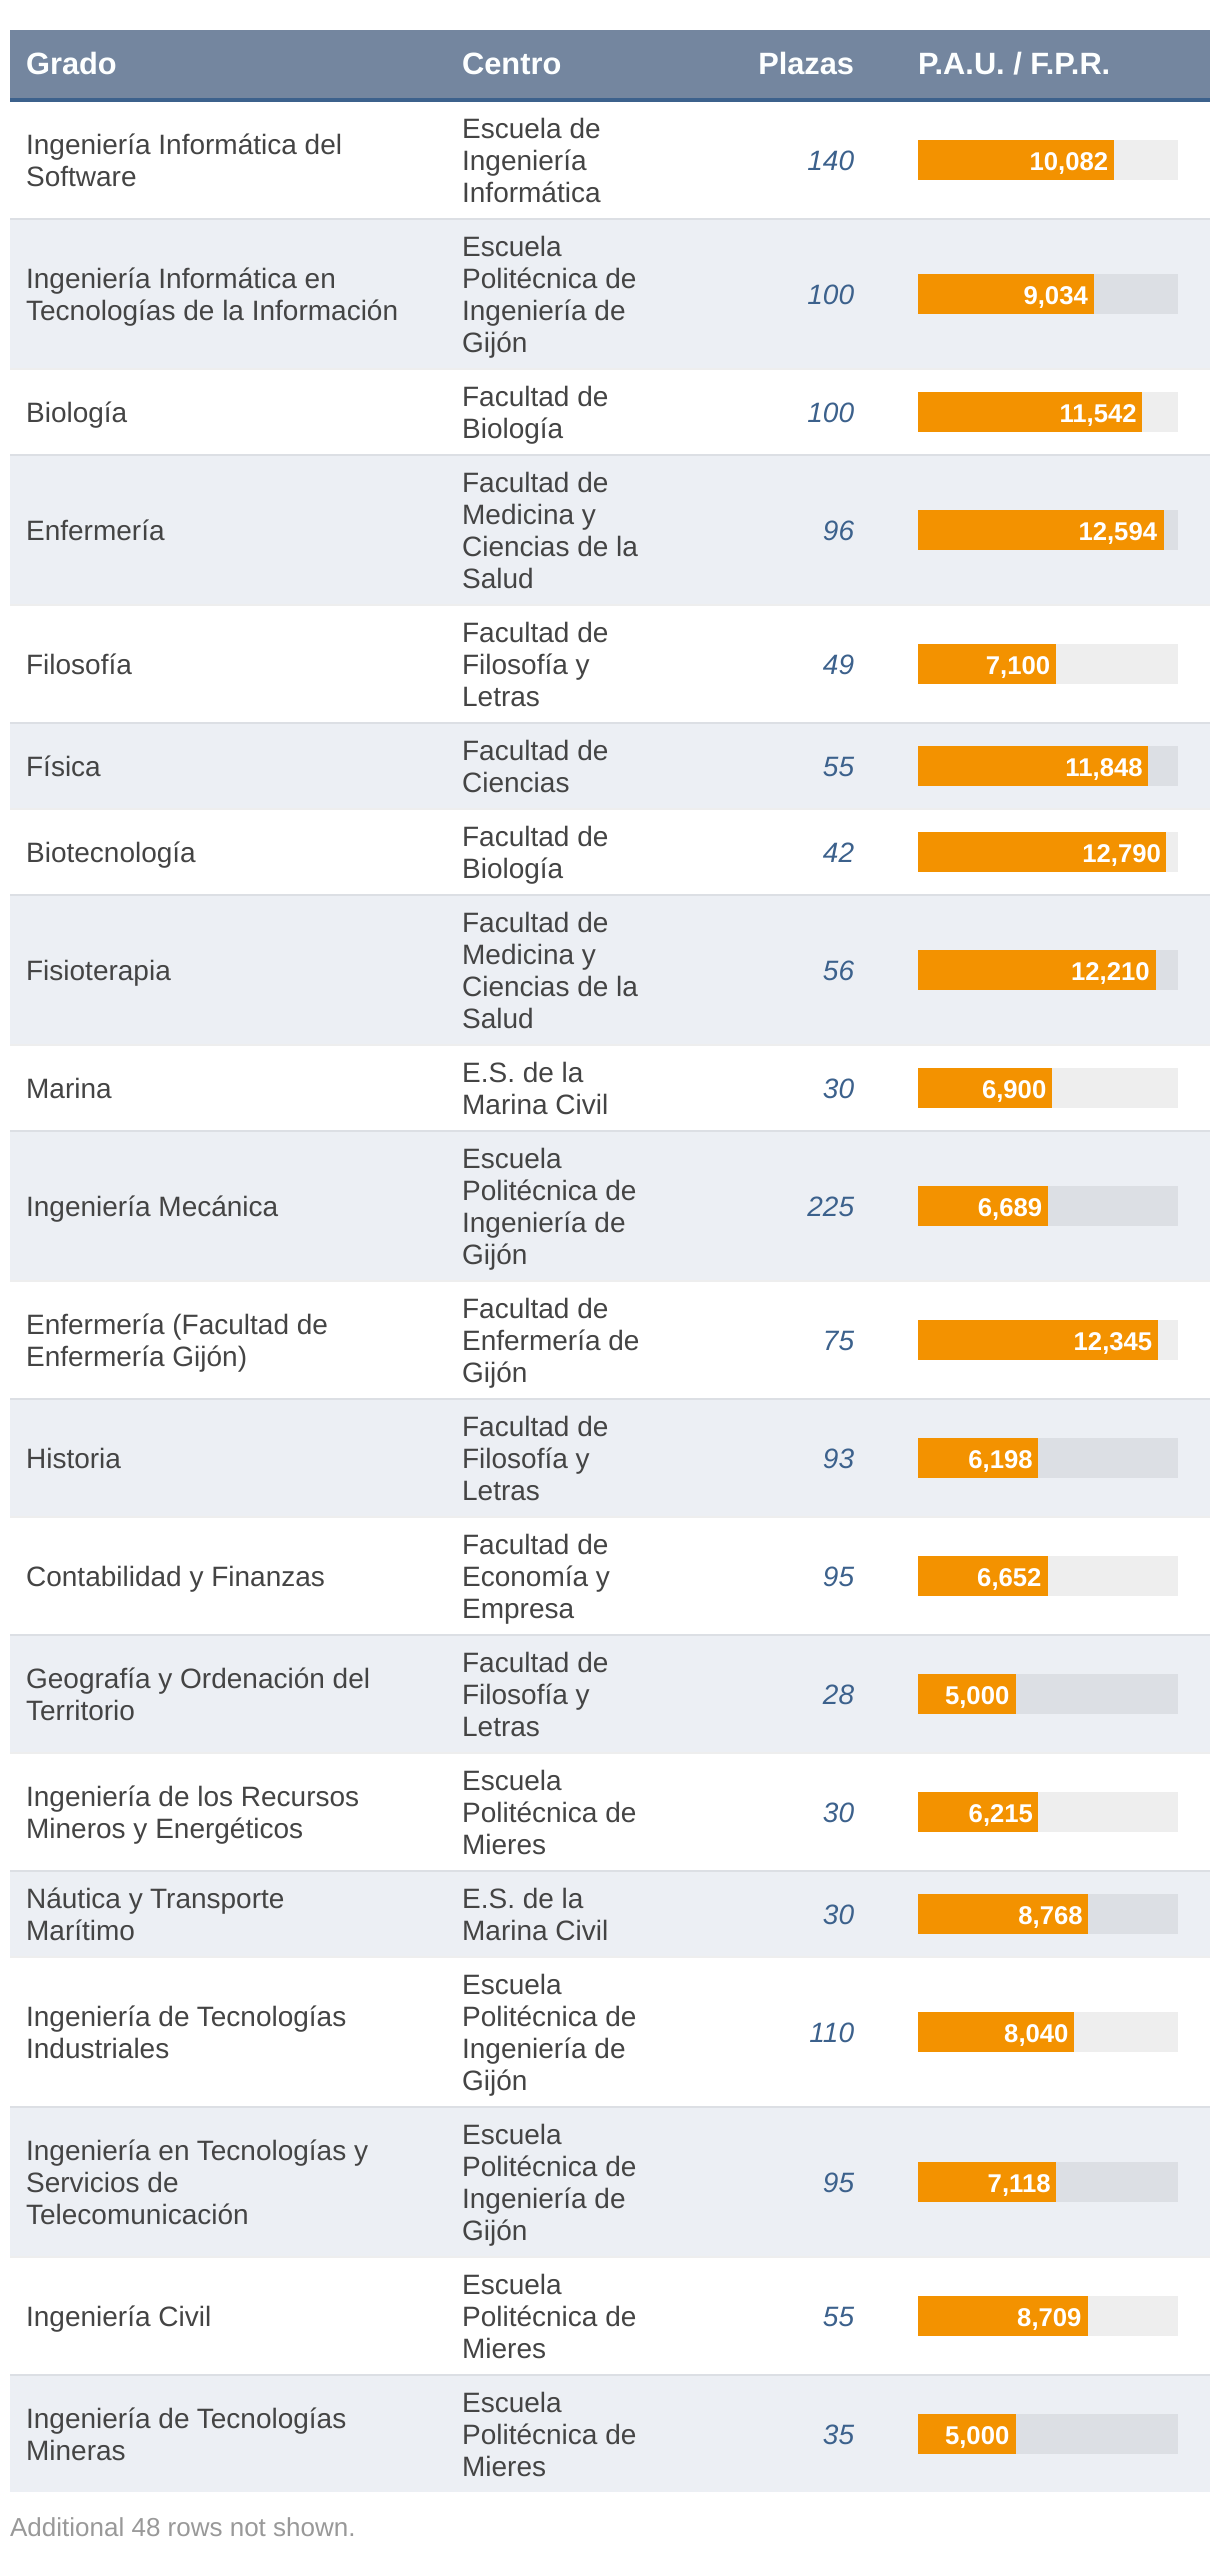Open the Filosofía grade entry
1220x2552 pixels.
pyautogui.click(x=79, y=665)
